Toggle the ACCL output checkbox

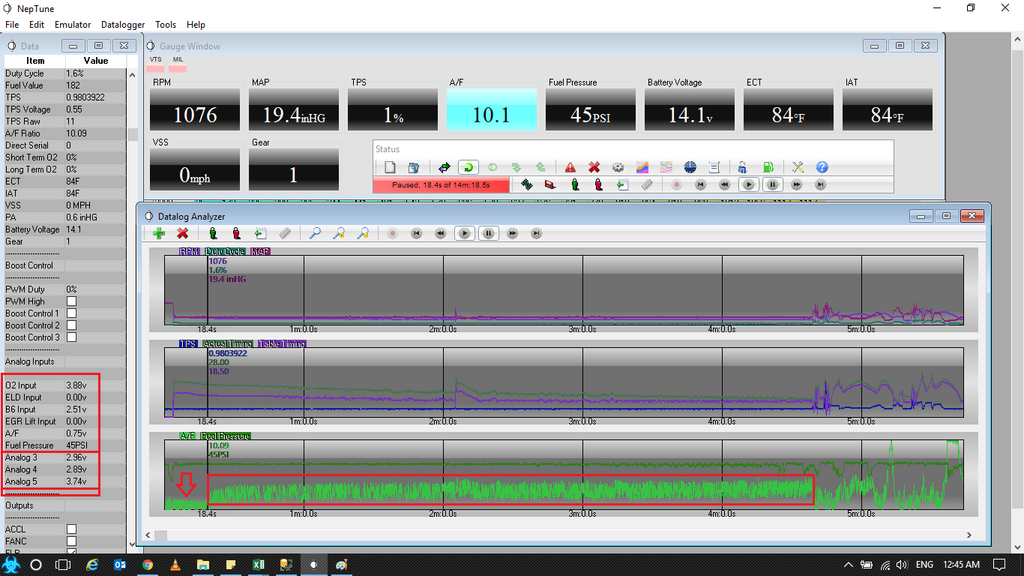[72, 530]
